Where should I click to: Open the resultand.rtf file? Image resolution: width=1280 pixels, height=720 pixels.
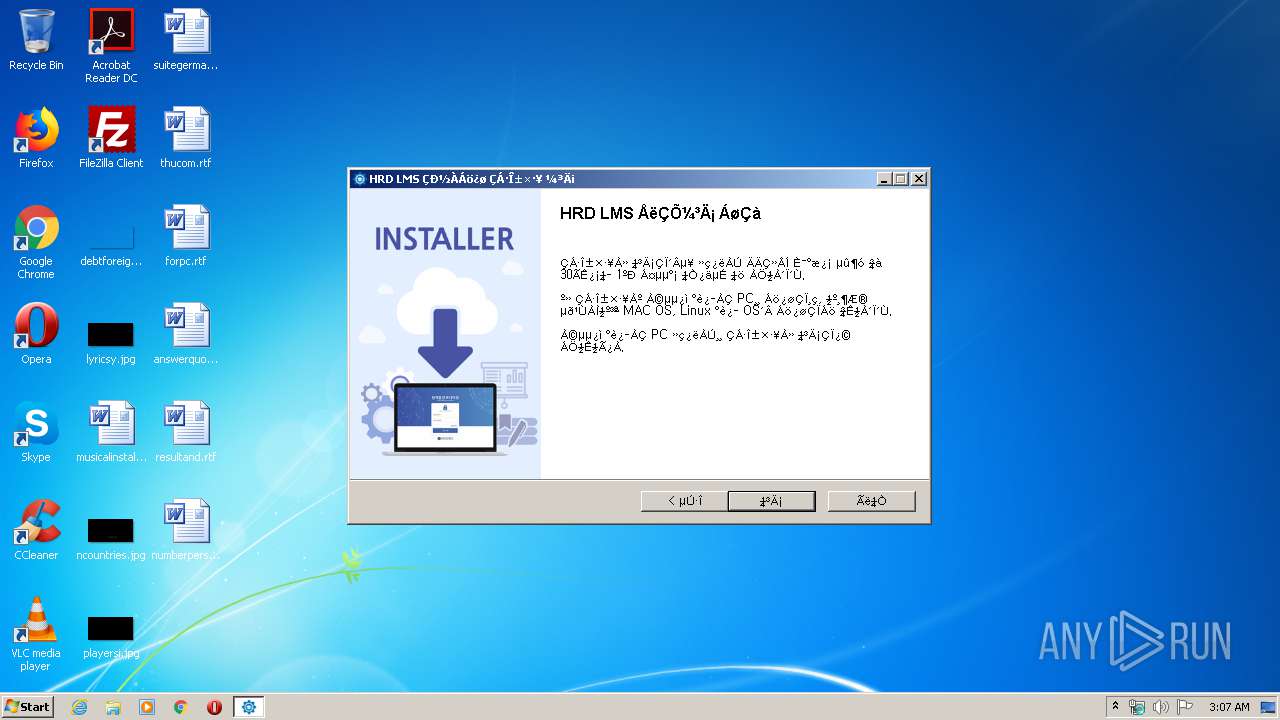click(x=186, y=432)
